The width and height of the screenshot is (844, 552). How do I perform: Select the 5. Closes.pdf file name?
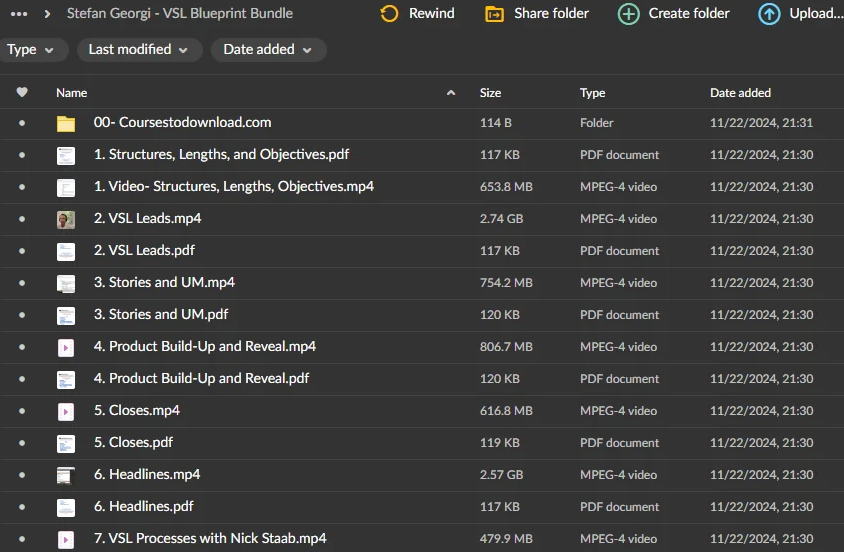coord(133,442)
